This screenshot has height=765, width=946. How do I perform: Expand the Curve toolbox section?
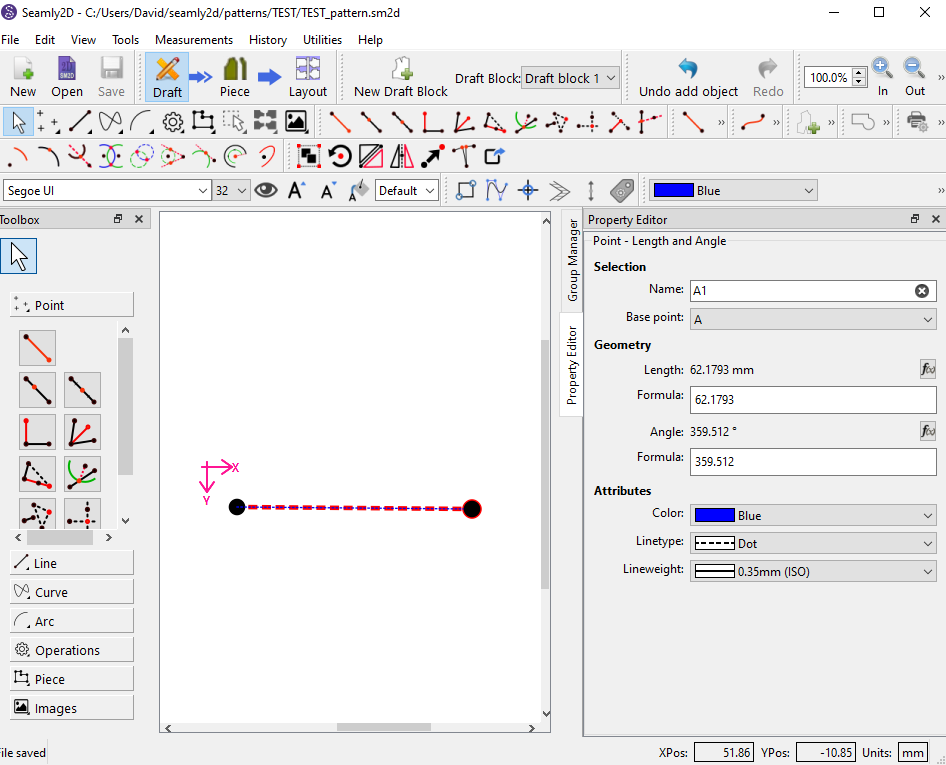tap(71, 592)
